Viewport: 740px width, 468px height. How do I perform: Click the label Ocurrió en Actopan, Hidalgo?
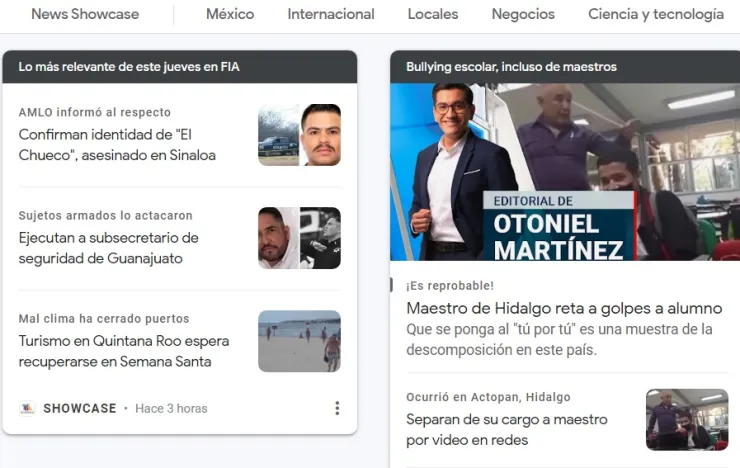(x=488, y=397)
